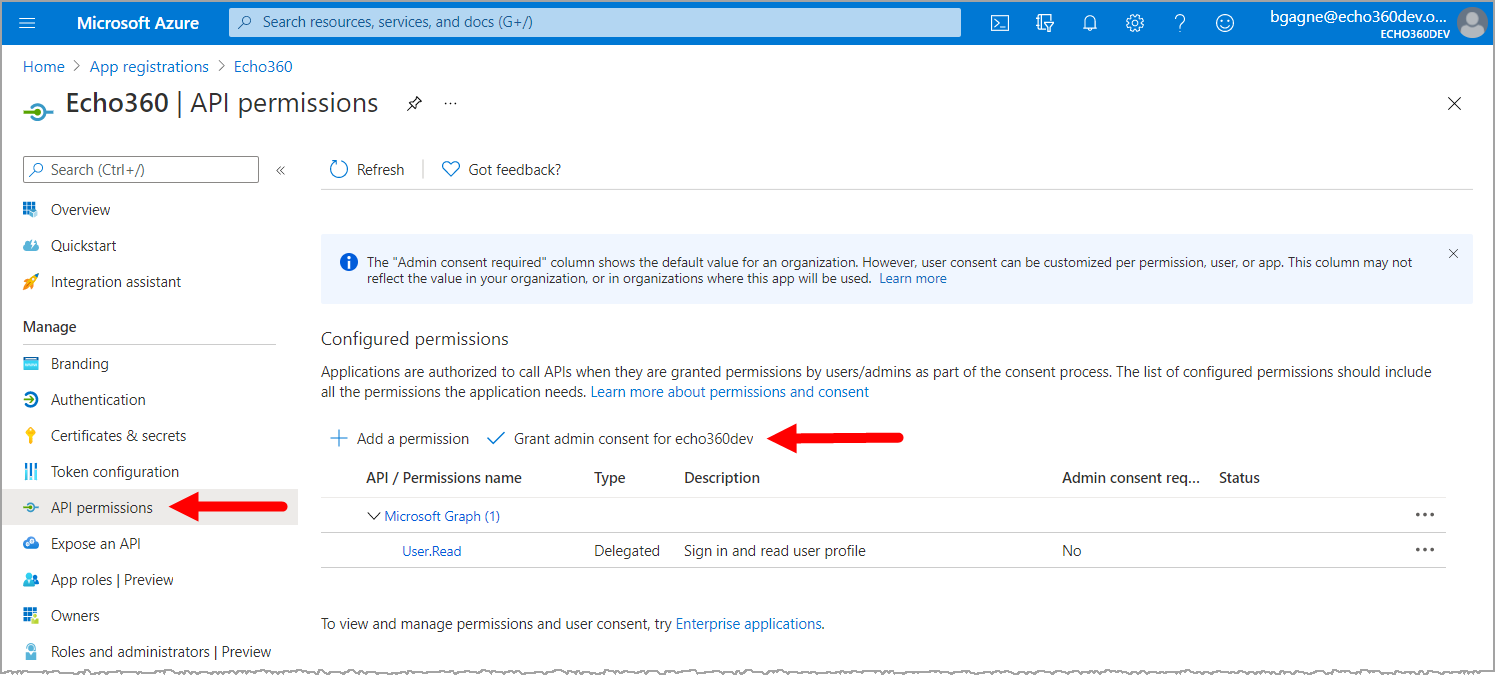Click the Got feedback heart icon
Image resolution: width=1495 pixels, height=677 pixels.
point(451,170)
